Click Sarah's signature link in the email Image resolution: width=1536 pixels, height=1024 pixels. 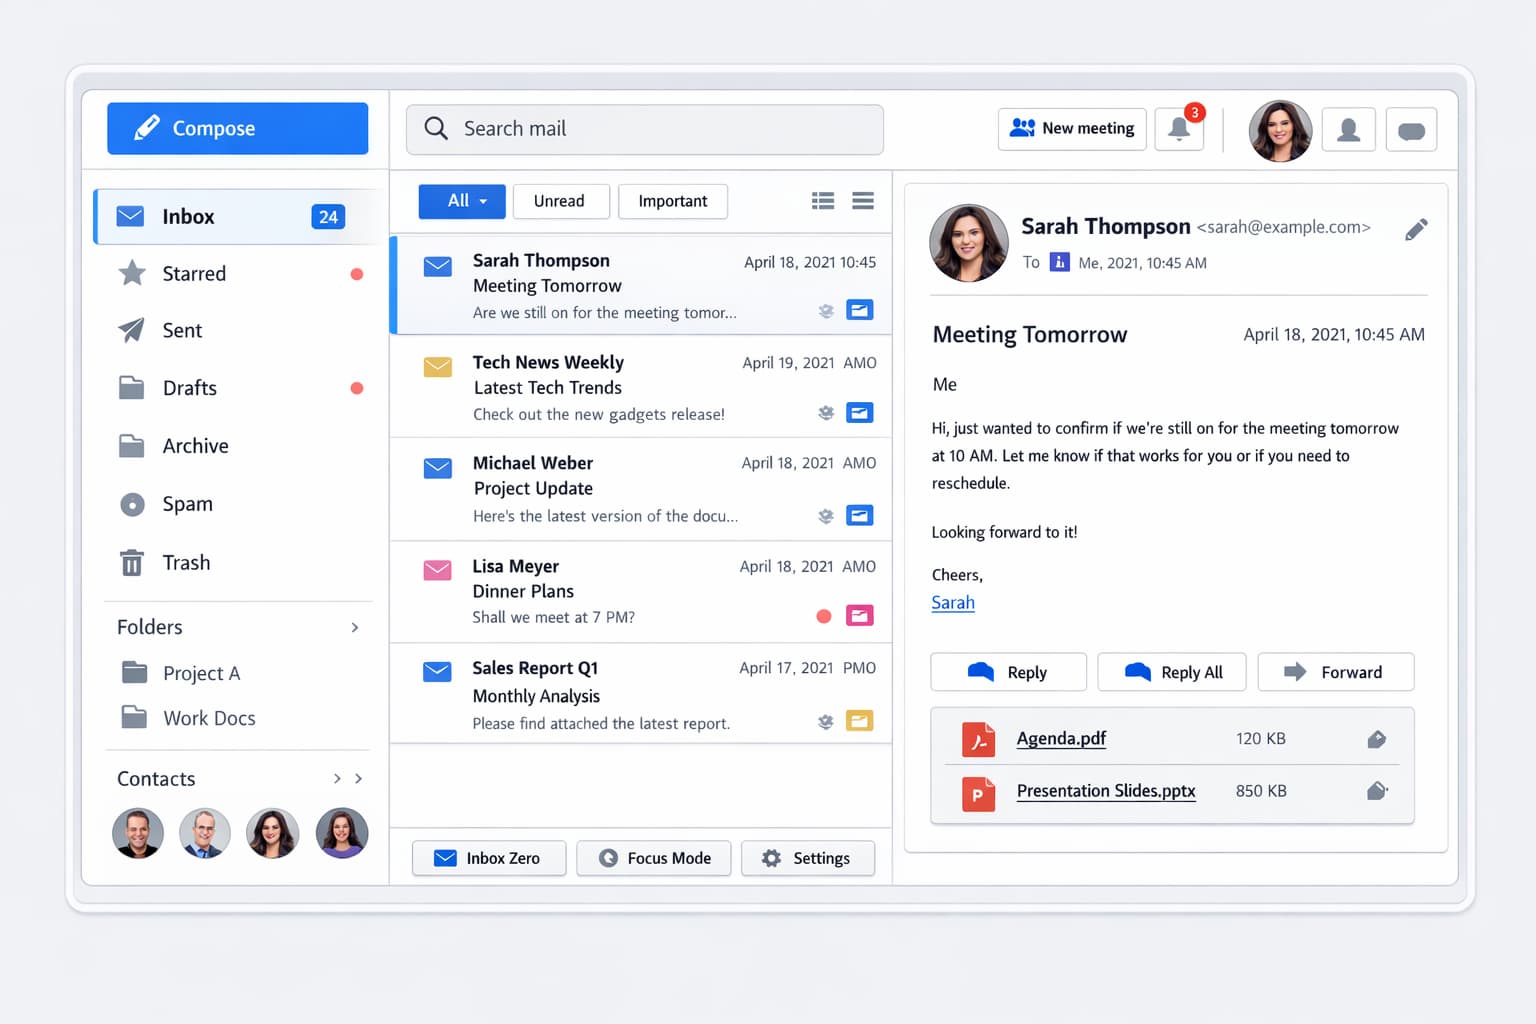[952, 602]
